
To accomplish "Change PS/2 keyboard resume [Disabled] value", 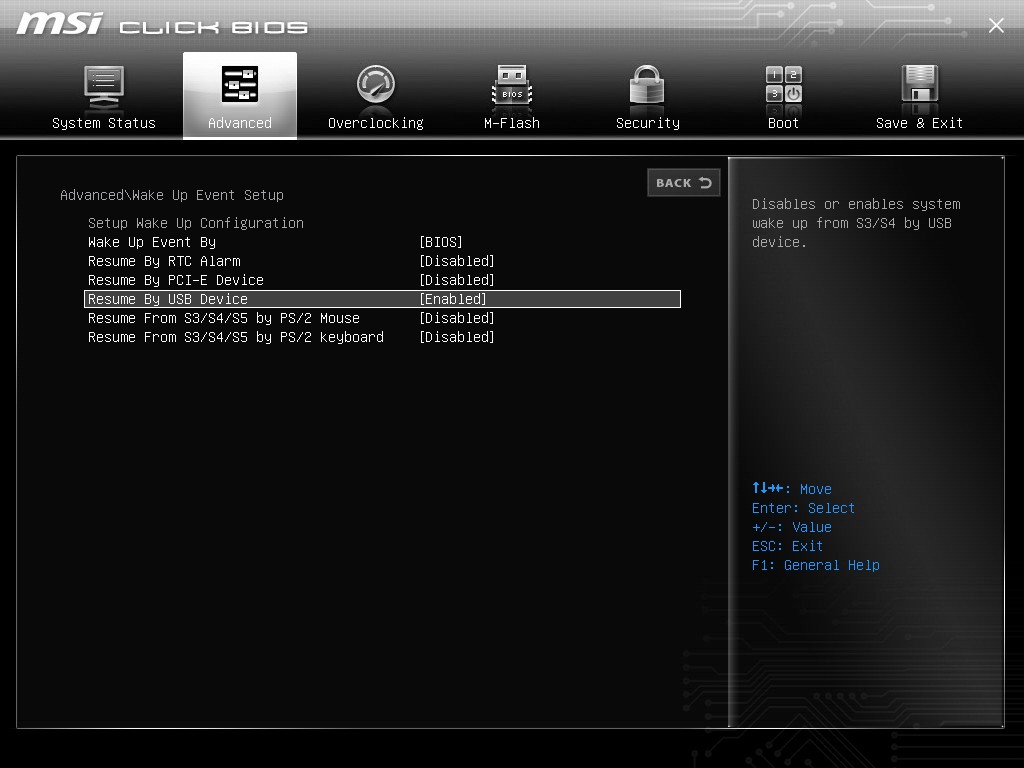I will click(456, 337).
